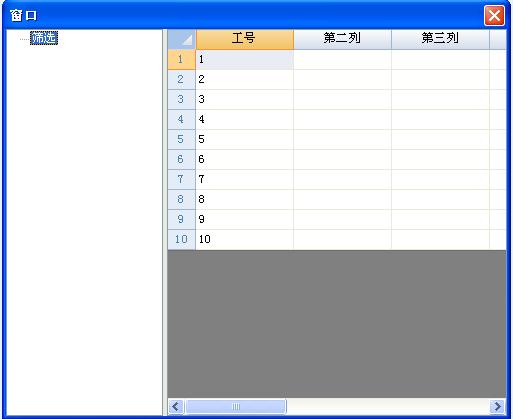The height and width of the screenshot is (419, 513).
Task: Click the vertical splitter between tree and grid
Action: coord(165,222)
